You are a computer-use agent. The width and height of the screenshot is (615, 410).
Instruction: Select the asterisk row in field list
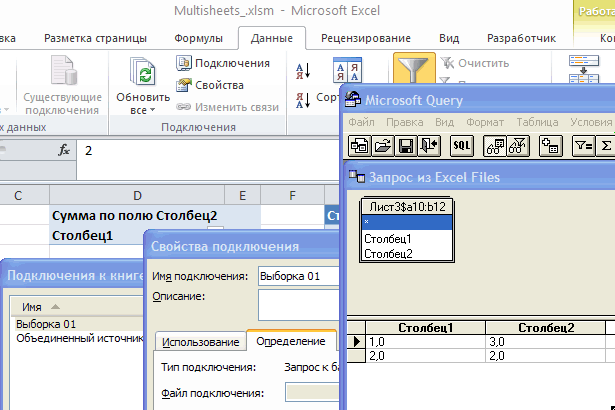tap(407, 222)
